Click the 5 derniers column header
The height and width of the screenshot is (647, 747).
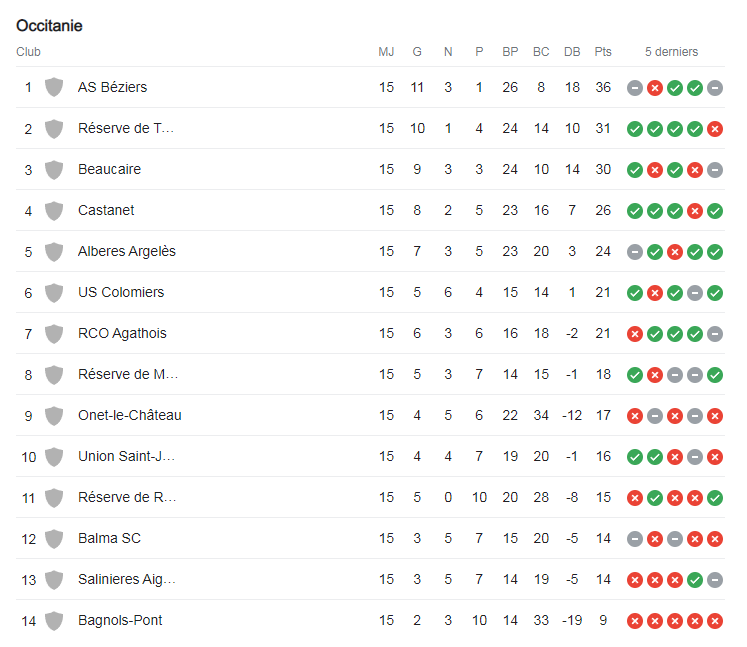click(671, 51)
